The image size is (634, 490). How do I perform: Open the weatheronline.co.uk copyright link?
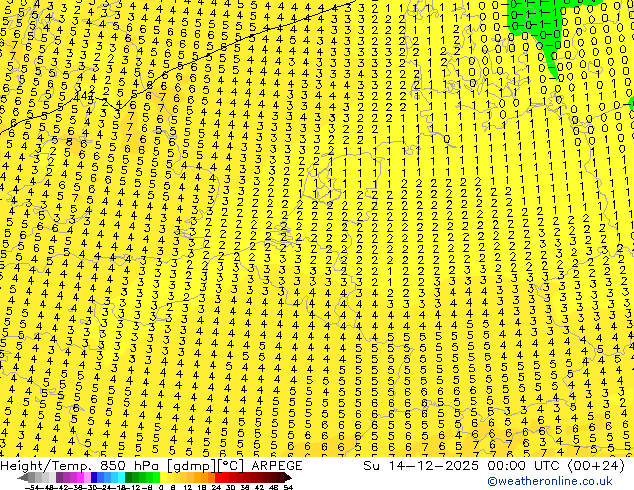(550, 481)
